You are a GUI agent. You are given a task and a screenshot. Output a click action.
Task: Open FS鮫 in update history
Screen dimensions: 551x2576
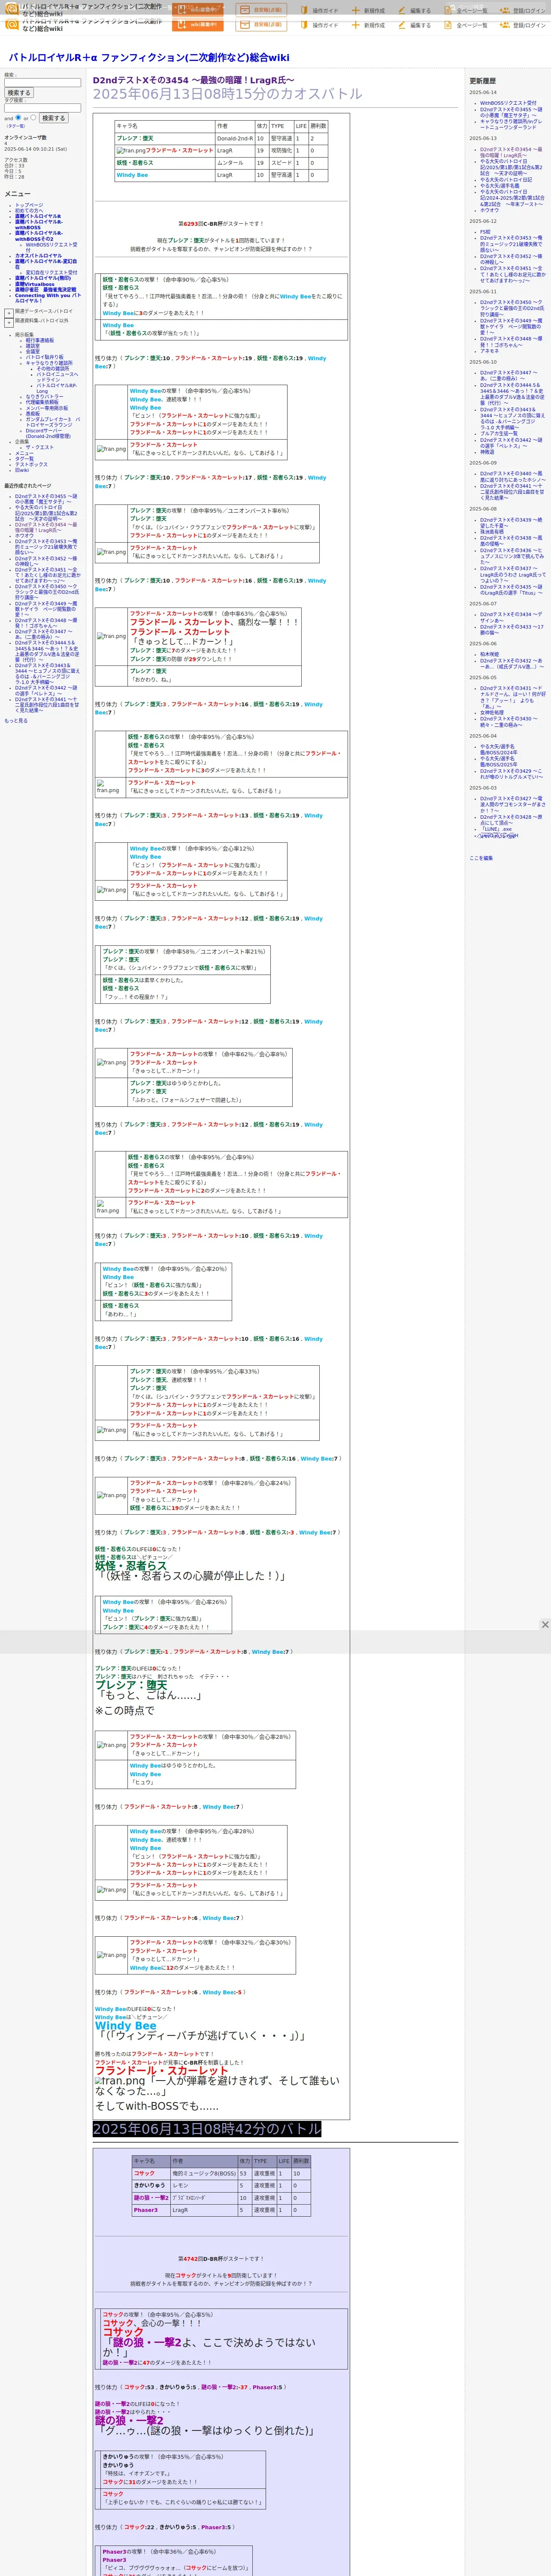click(485, 232)
